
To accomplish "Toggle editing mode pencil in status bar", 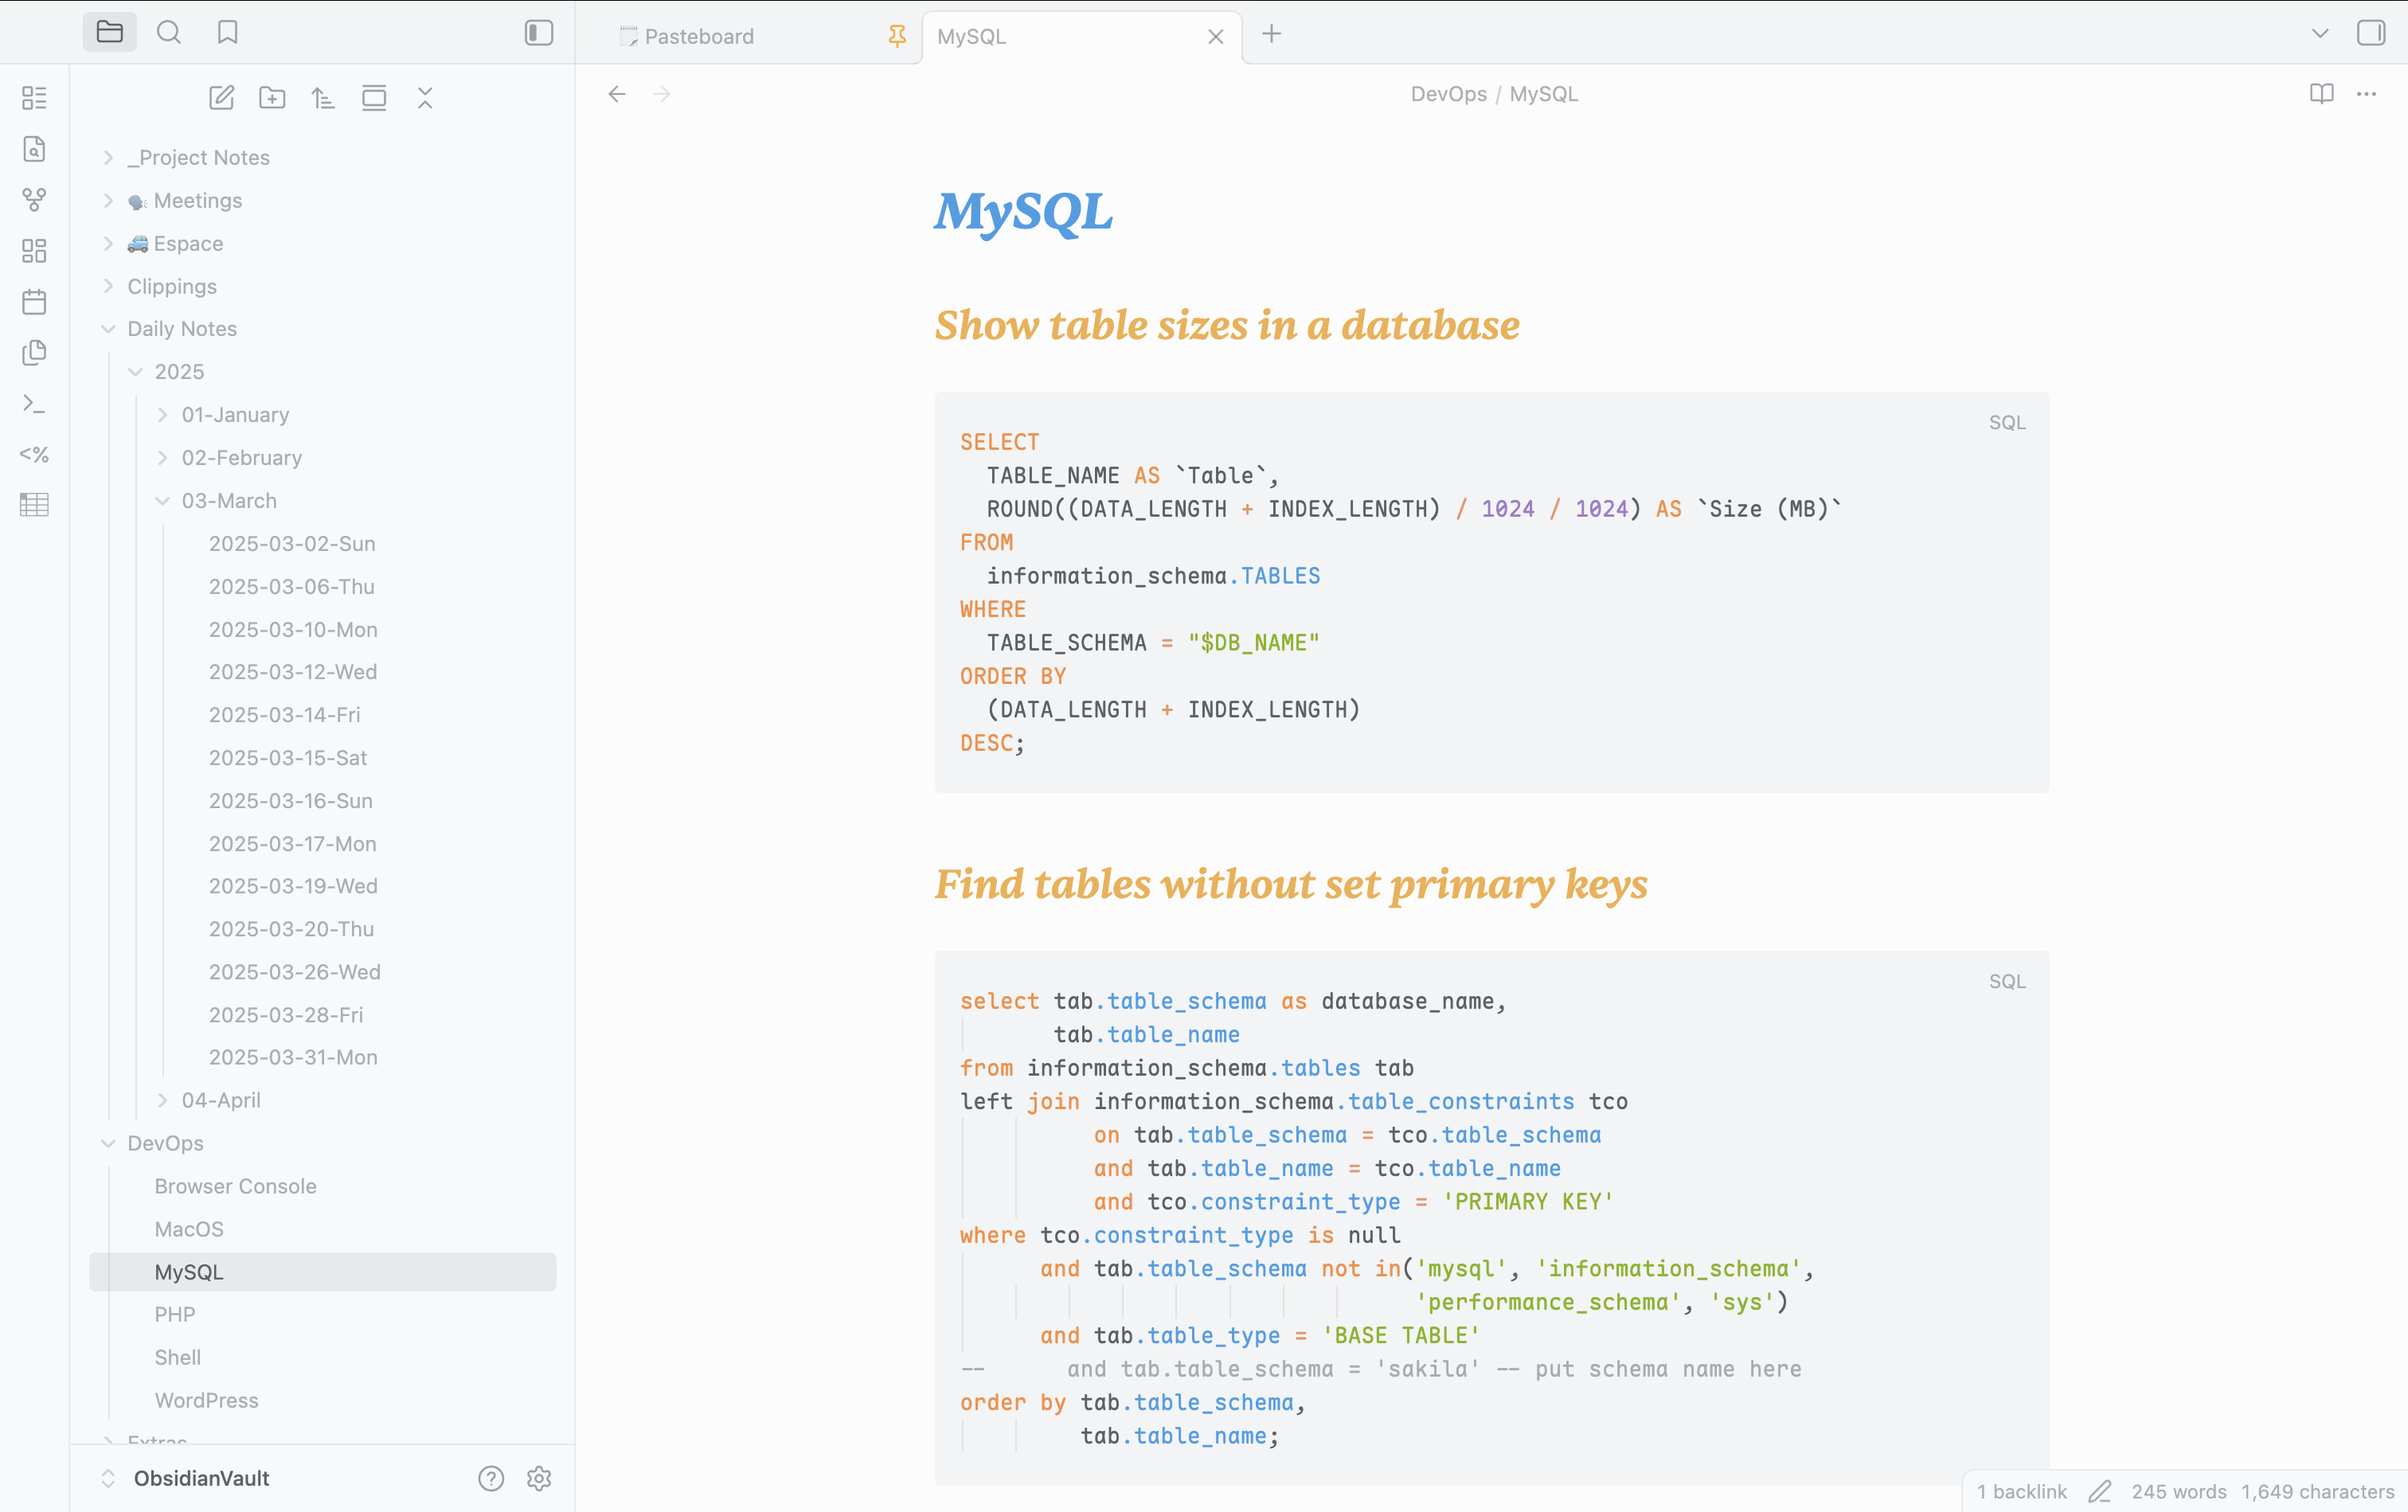I will coord(2100,1492).
